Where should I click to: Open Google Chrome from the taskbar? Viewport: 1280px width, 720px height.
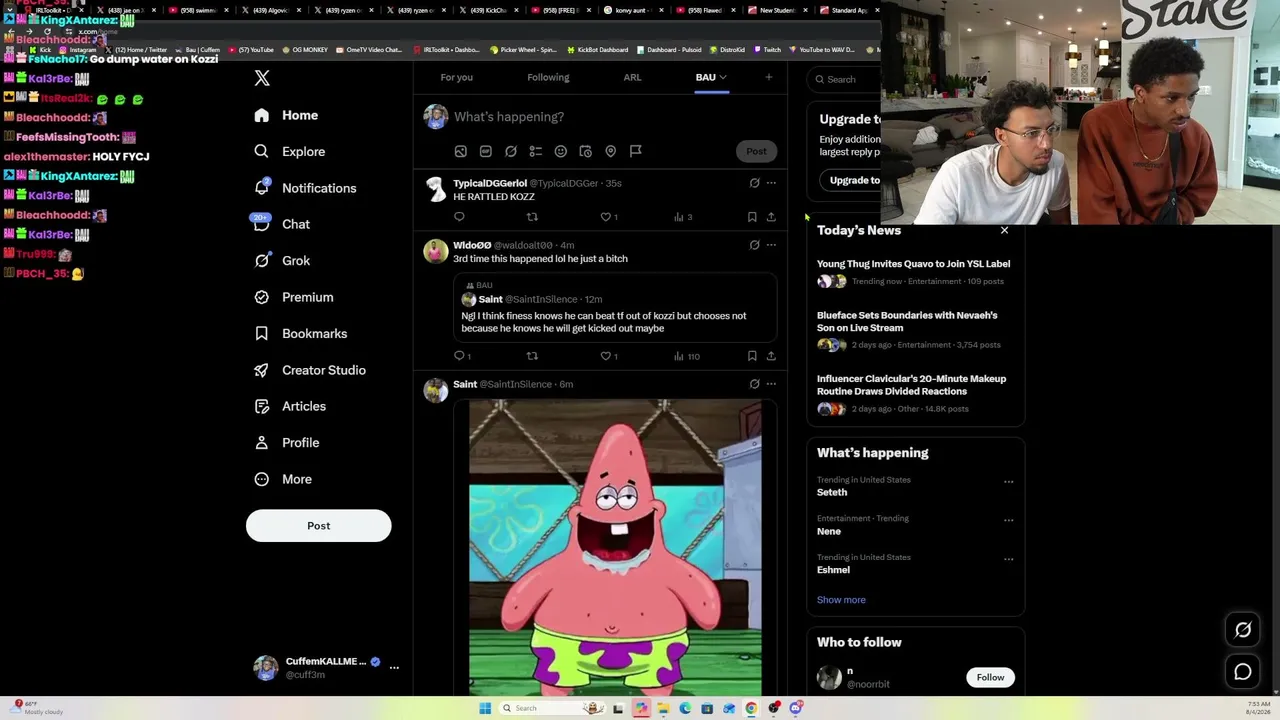[751, 708]
